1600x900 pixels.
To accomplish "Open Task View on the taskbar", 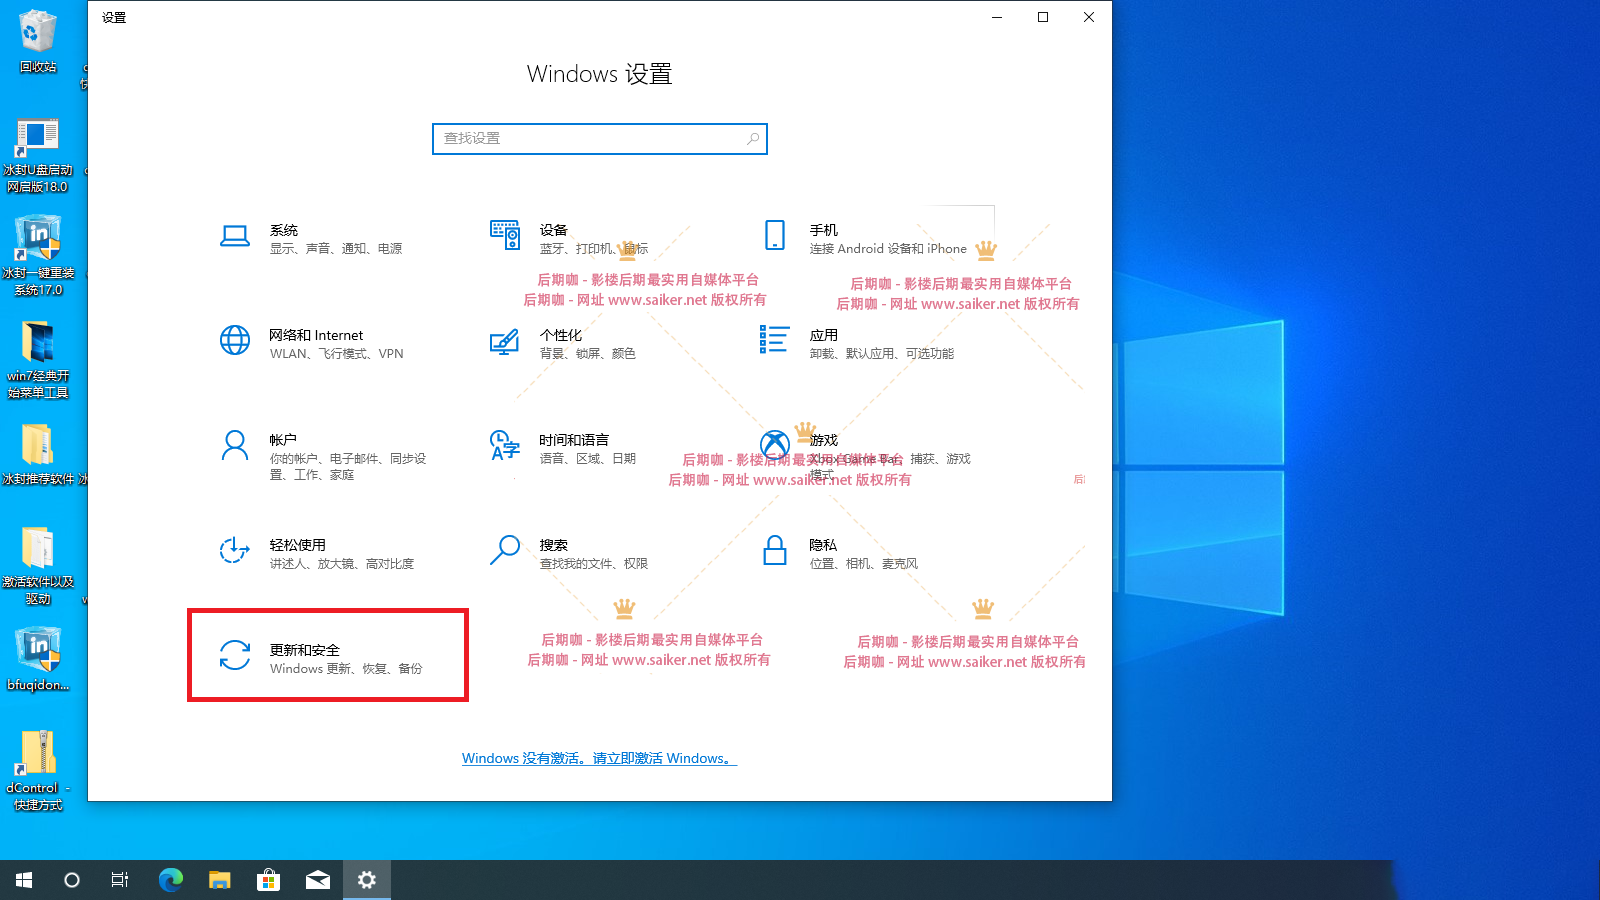I will tap(120, 880).
